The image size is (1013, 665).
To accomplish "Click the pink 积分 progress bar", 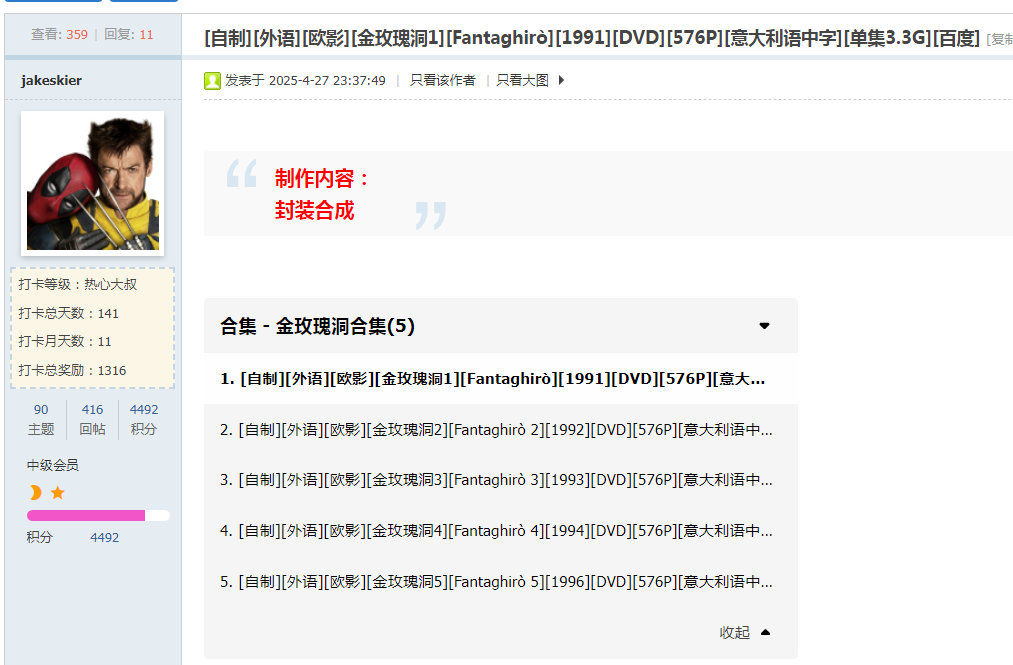I will tap(85, 514).
